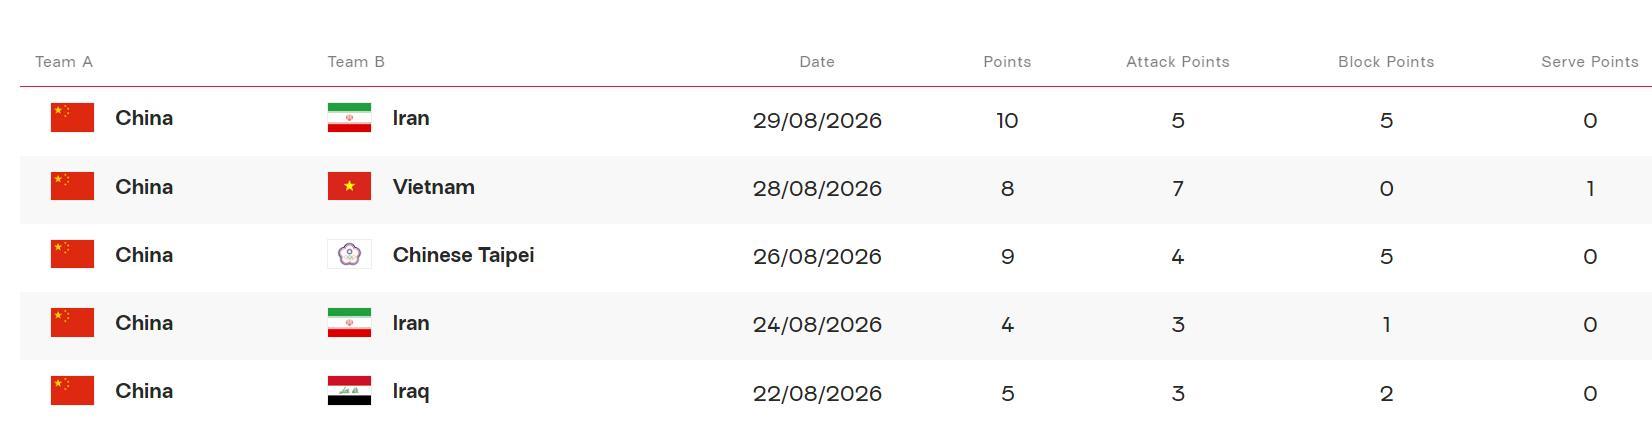Sort by the Attack Points column header
The width and height of the screenshot is (1652, 431).
coord(1178,62)
